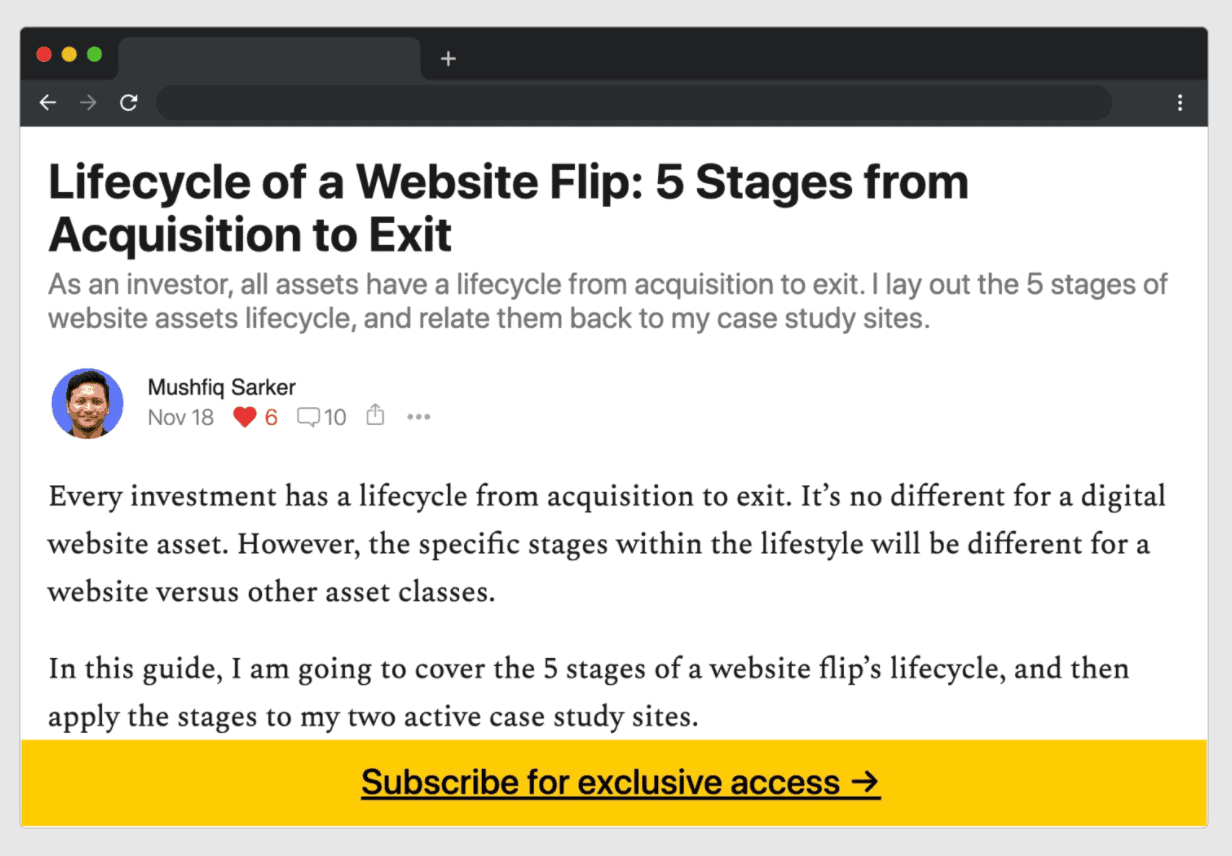Open the comments speech bubble icon
The image size is (1232, 856).
[309, 417]
